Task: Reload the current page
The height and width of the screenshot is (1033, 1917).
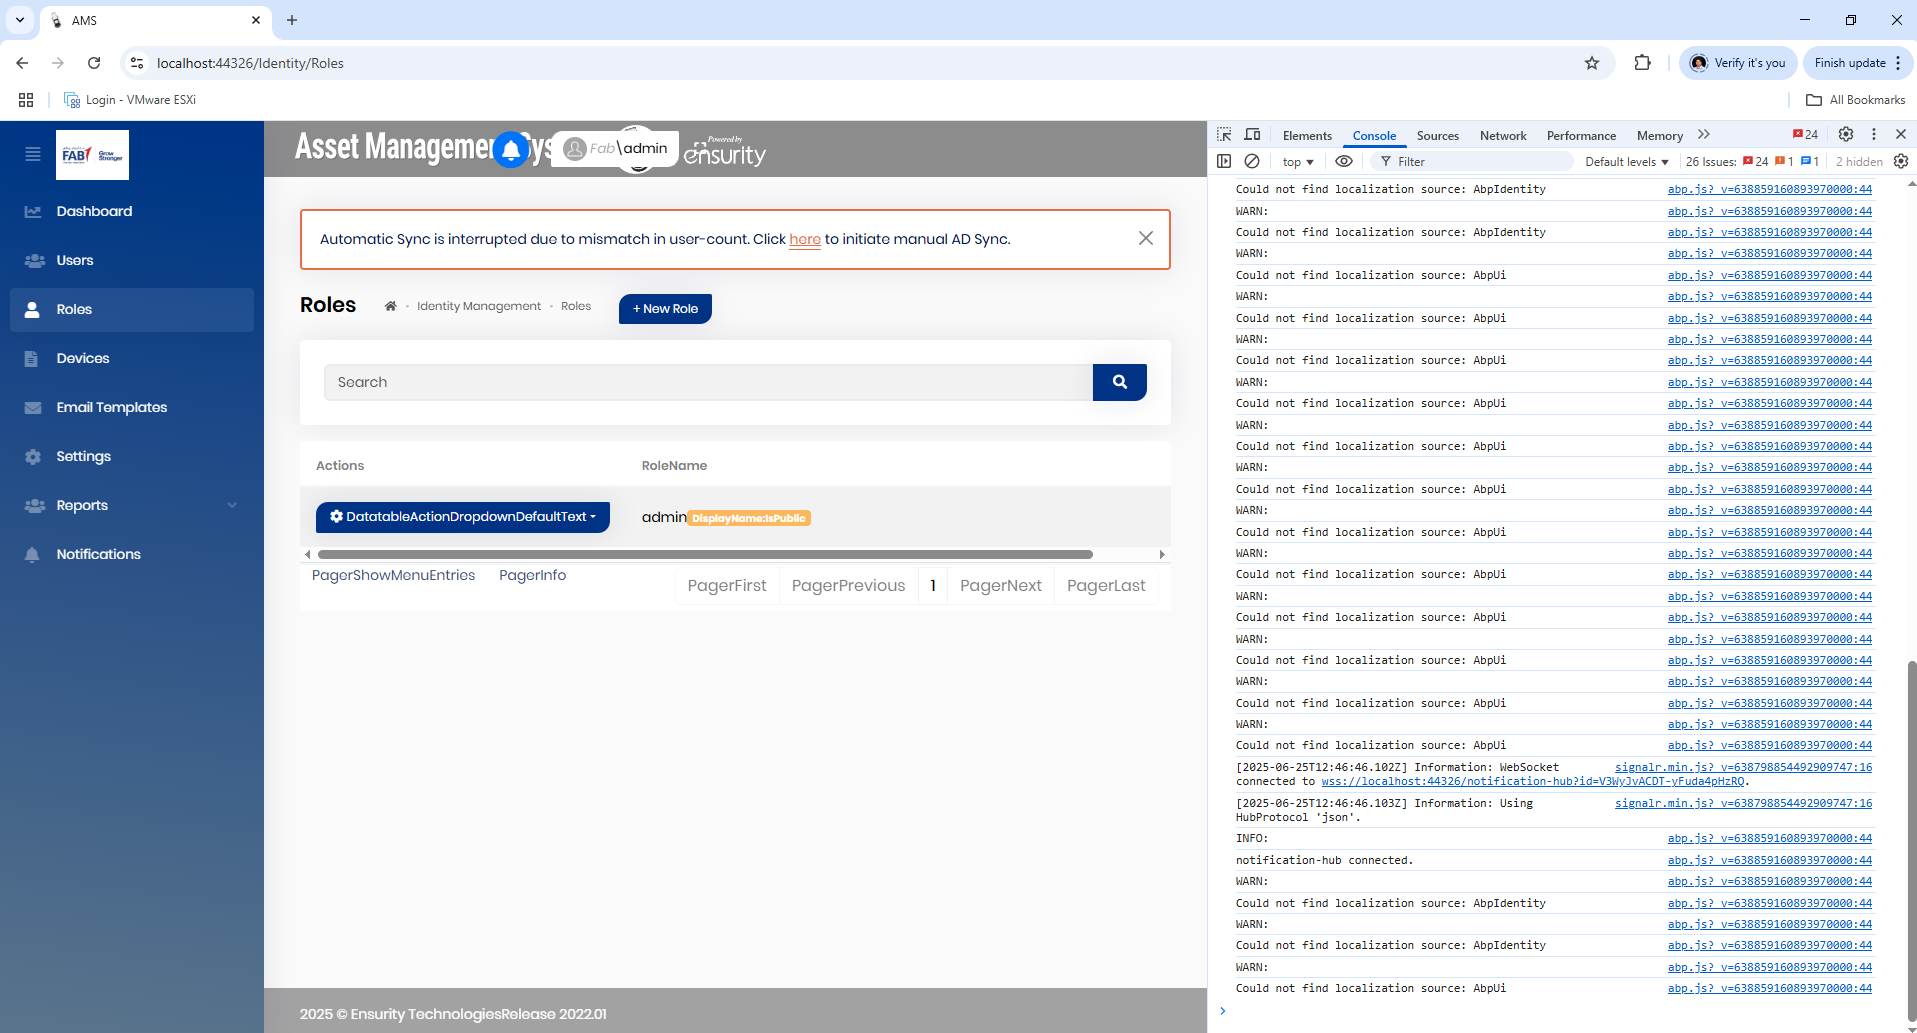Action: pos(94,63)
